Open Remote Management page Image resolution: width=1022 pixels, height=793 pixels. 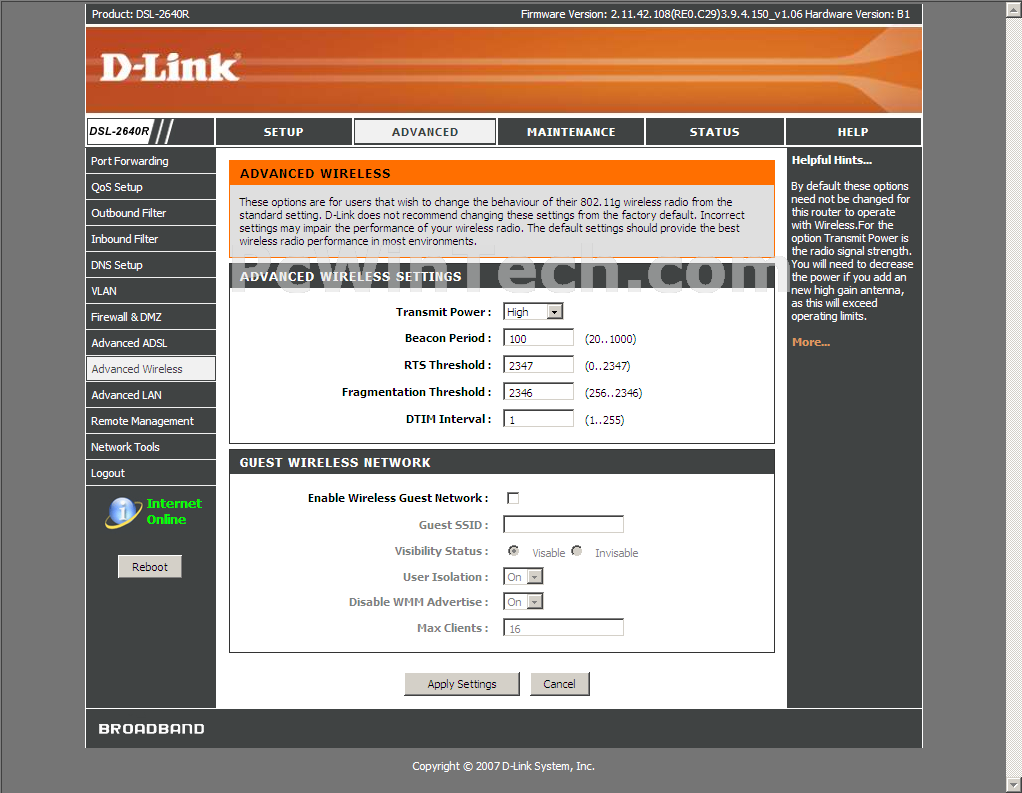pos(151,421)
